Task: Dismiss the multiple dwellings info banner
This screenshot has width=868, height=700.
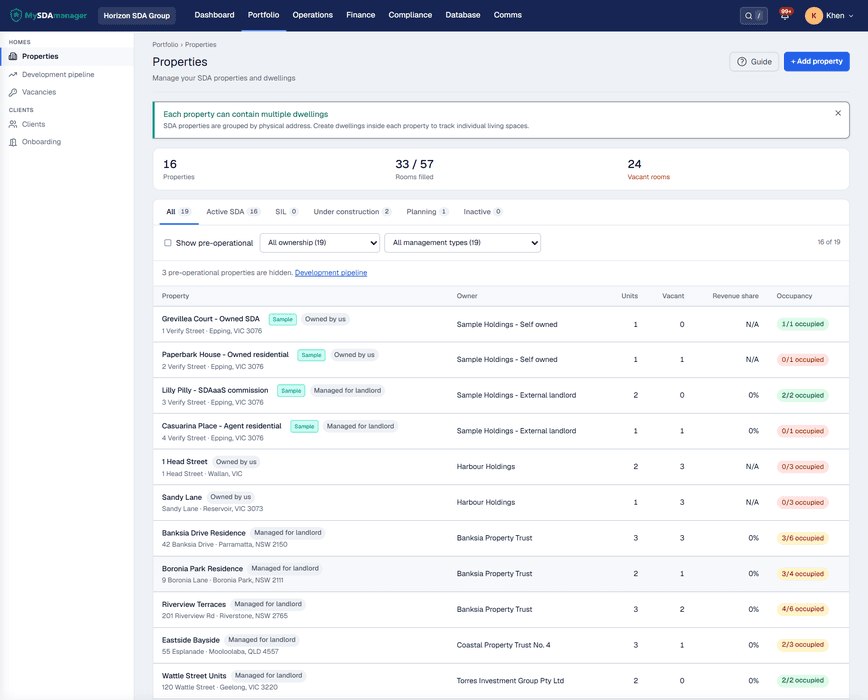Action: pos(838,113)
